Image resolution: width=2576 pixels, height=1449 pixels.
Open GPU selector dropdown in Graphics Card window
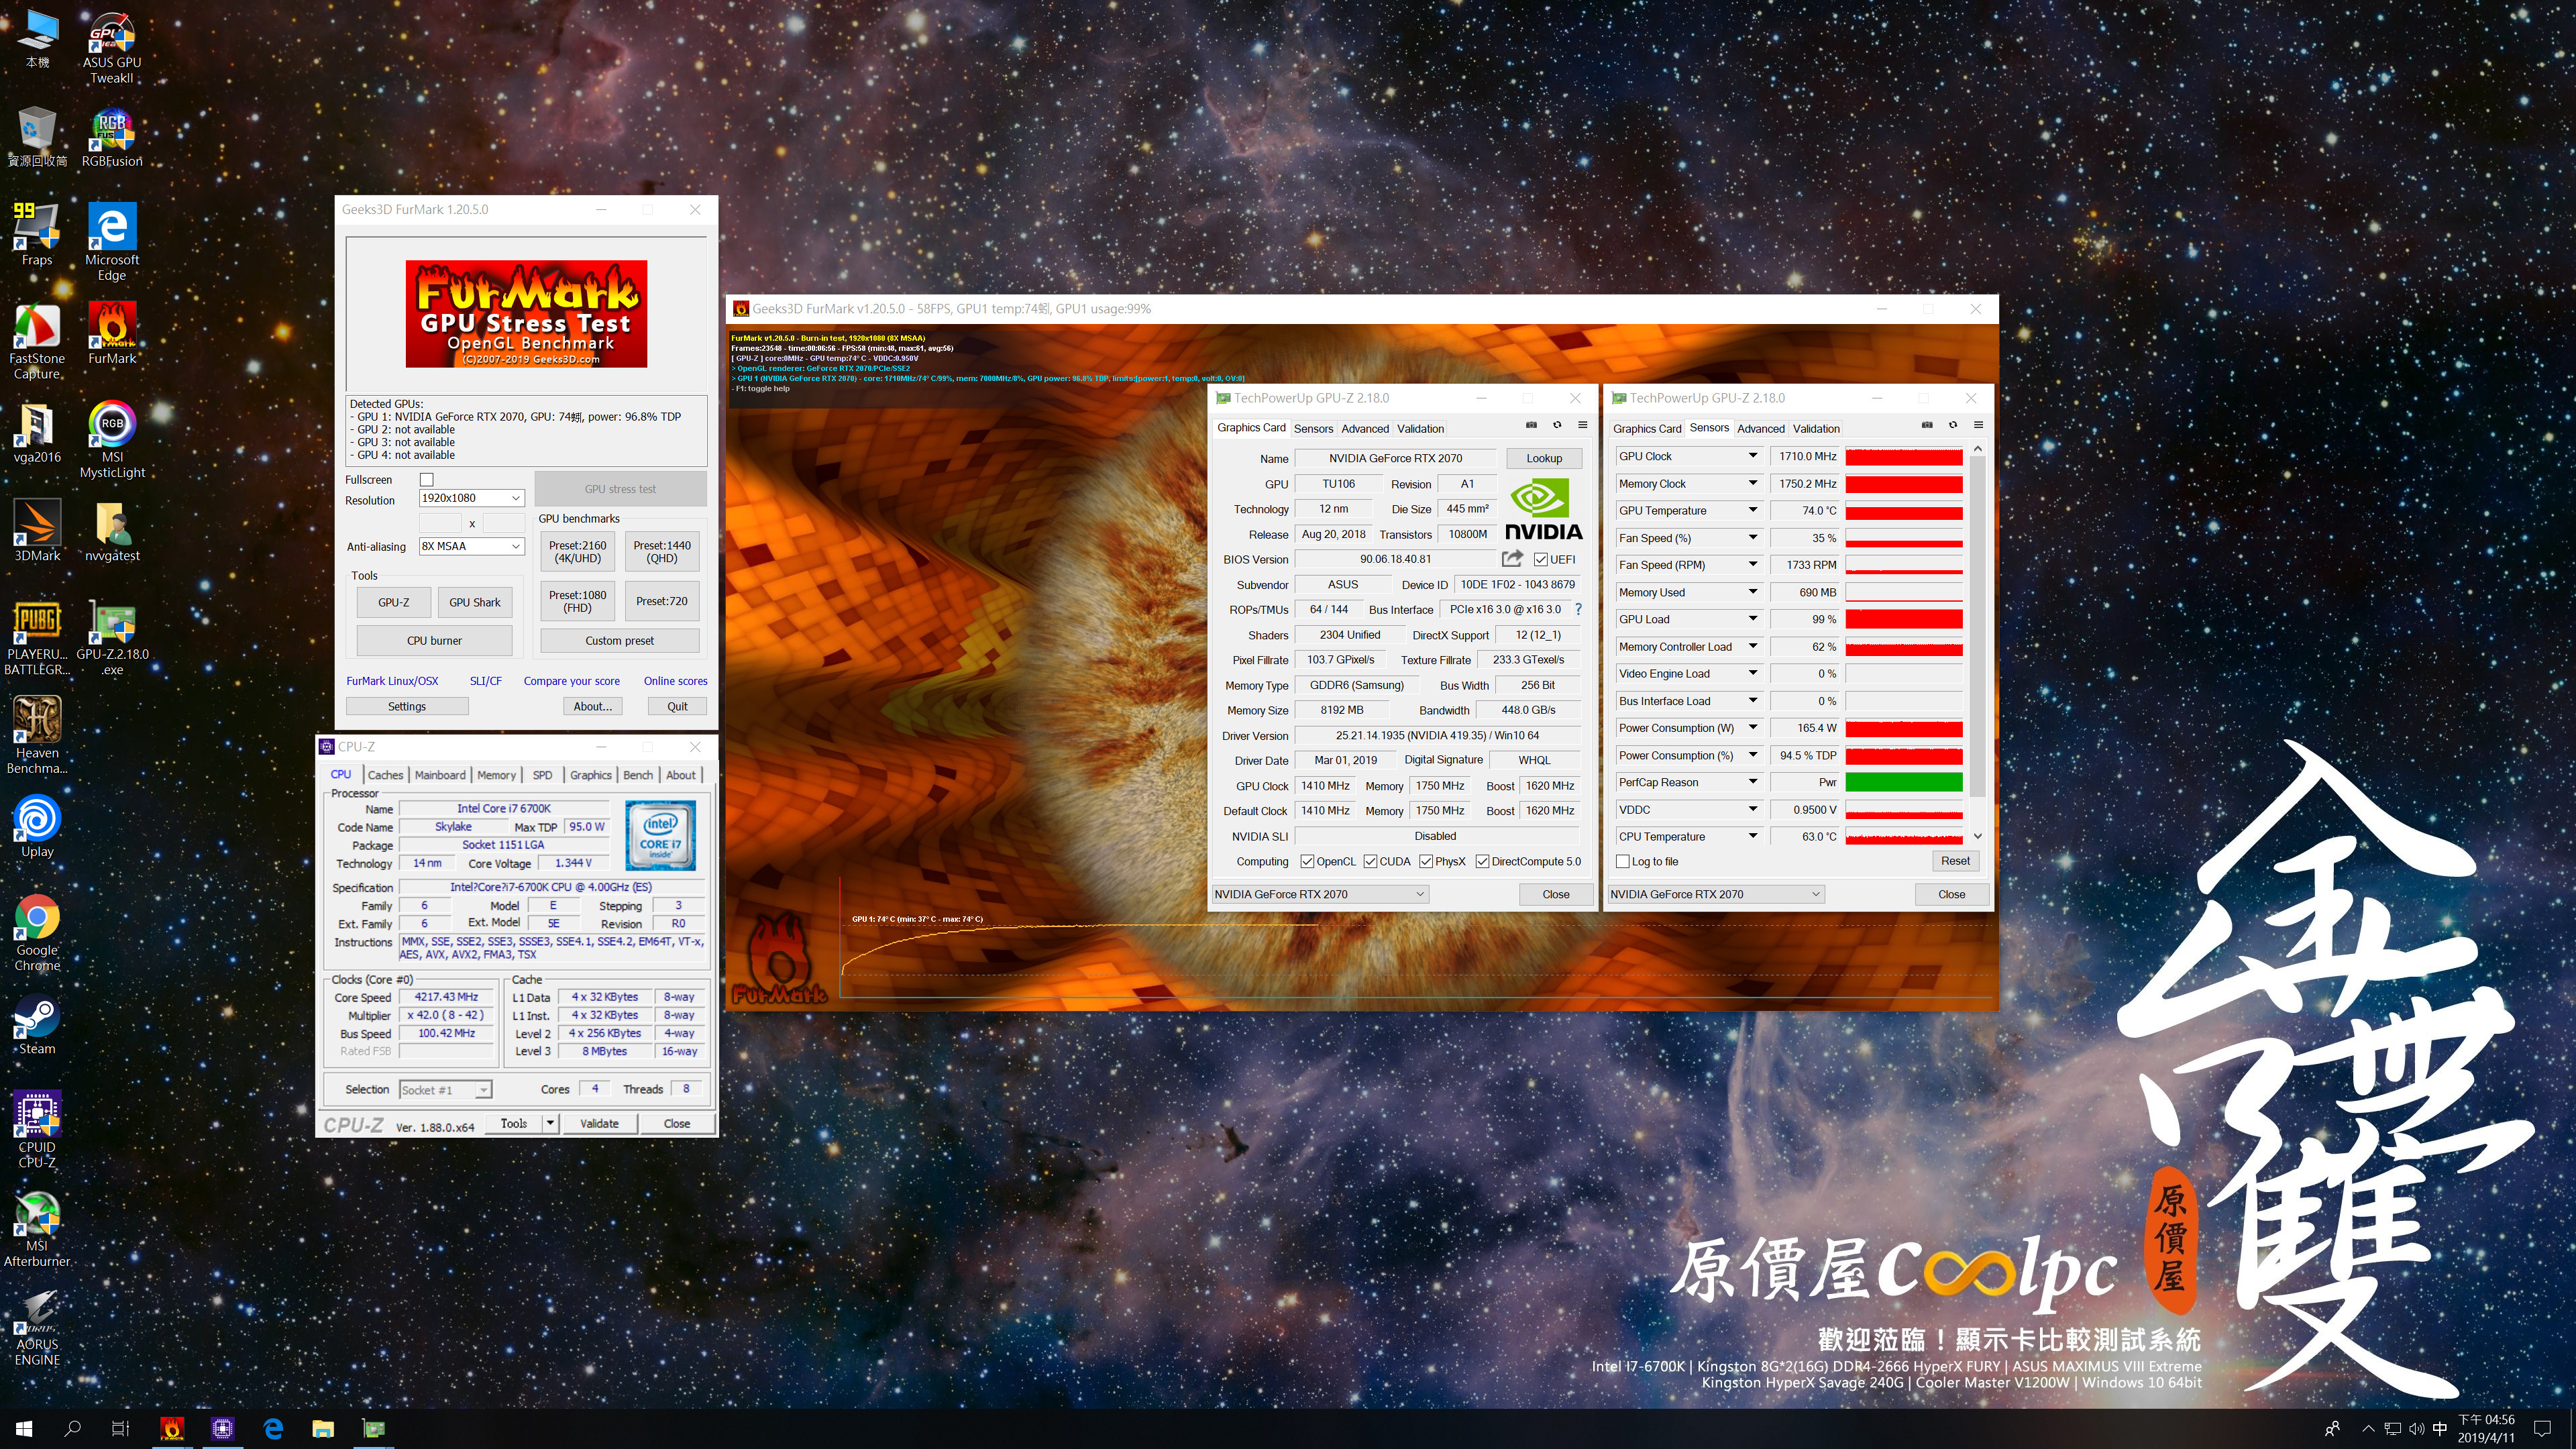coord(1320,895)
